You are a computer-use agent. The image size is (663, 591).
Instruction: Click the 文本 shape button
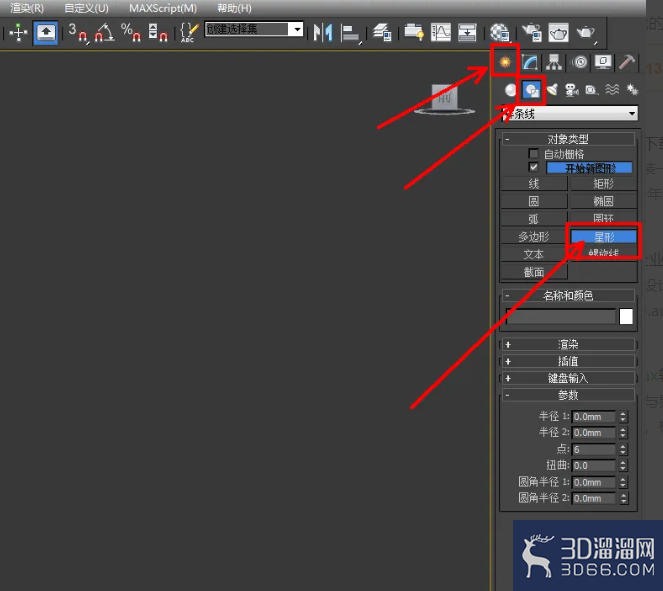coord(534,254)
